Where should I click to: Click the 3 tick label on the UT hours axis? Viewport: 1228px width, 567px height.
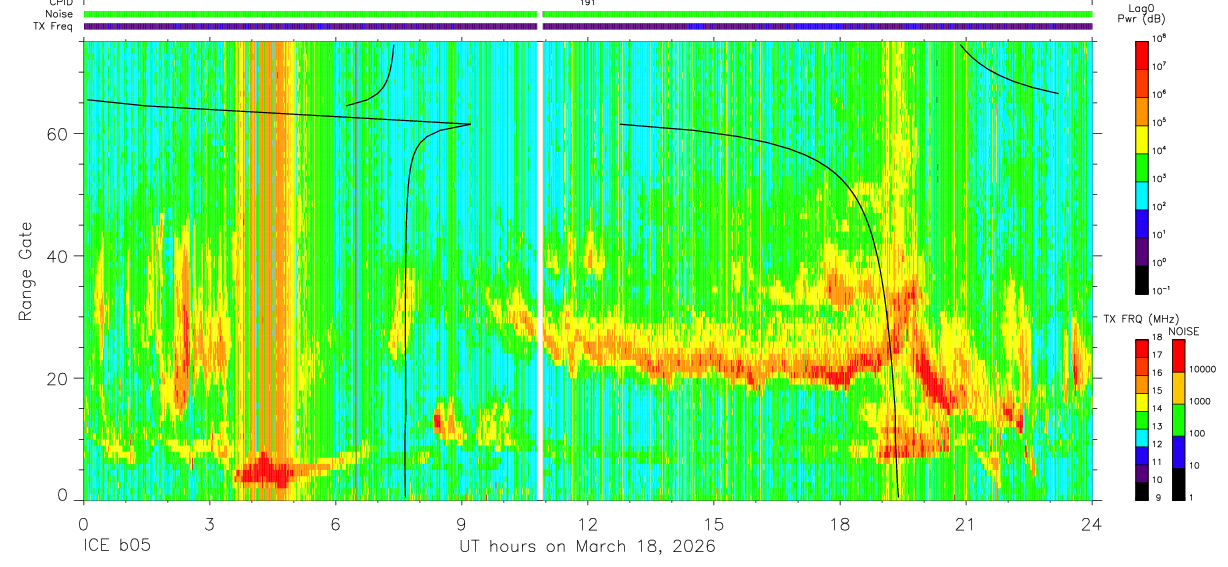[x=209, y=523]
